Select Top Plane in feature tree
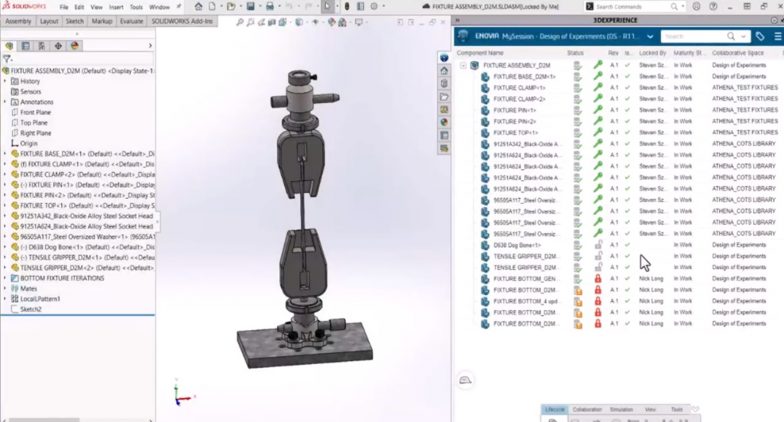The image size is (784, 422). 35,122
